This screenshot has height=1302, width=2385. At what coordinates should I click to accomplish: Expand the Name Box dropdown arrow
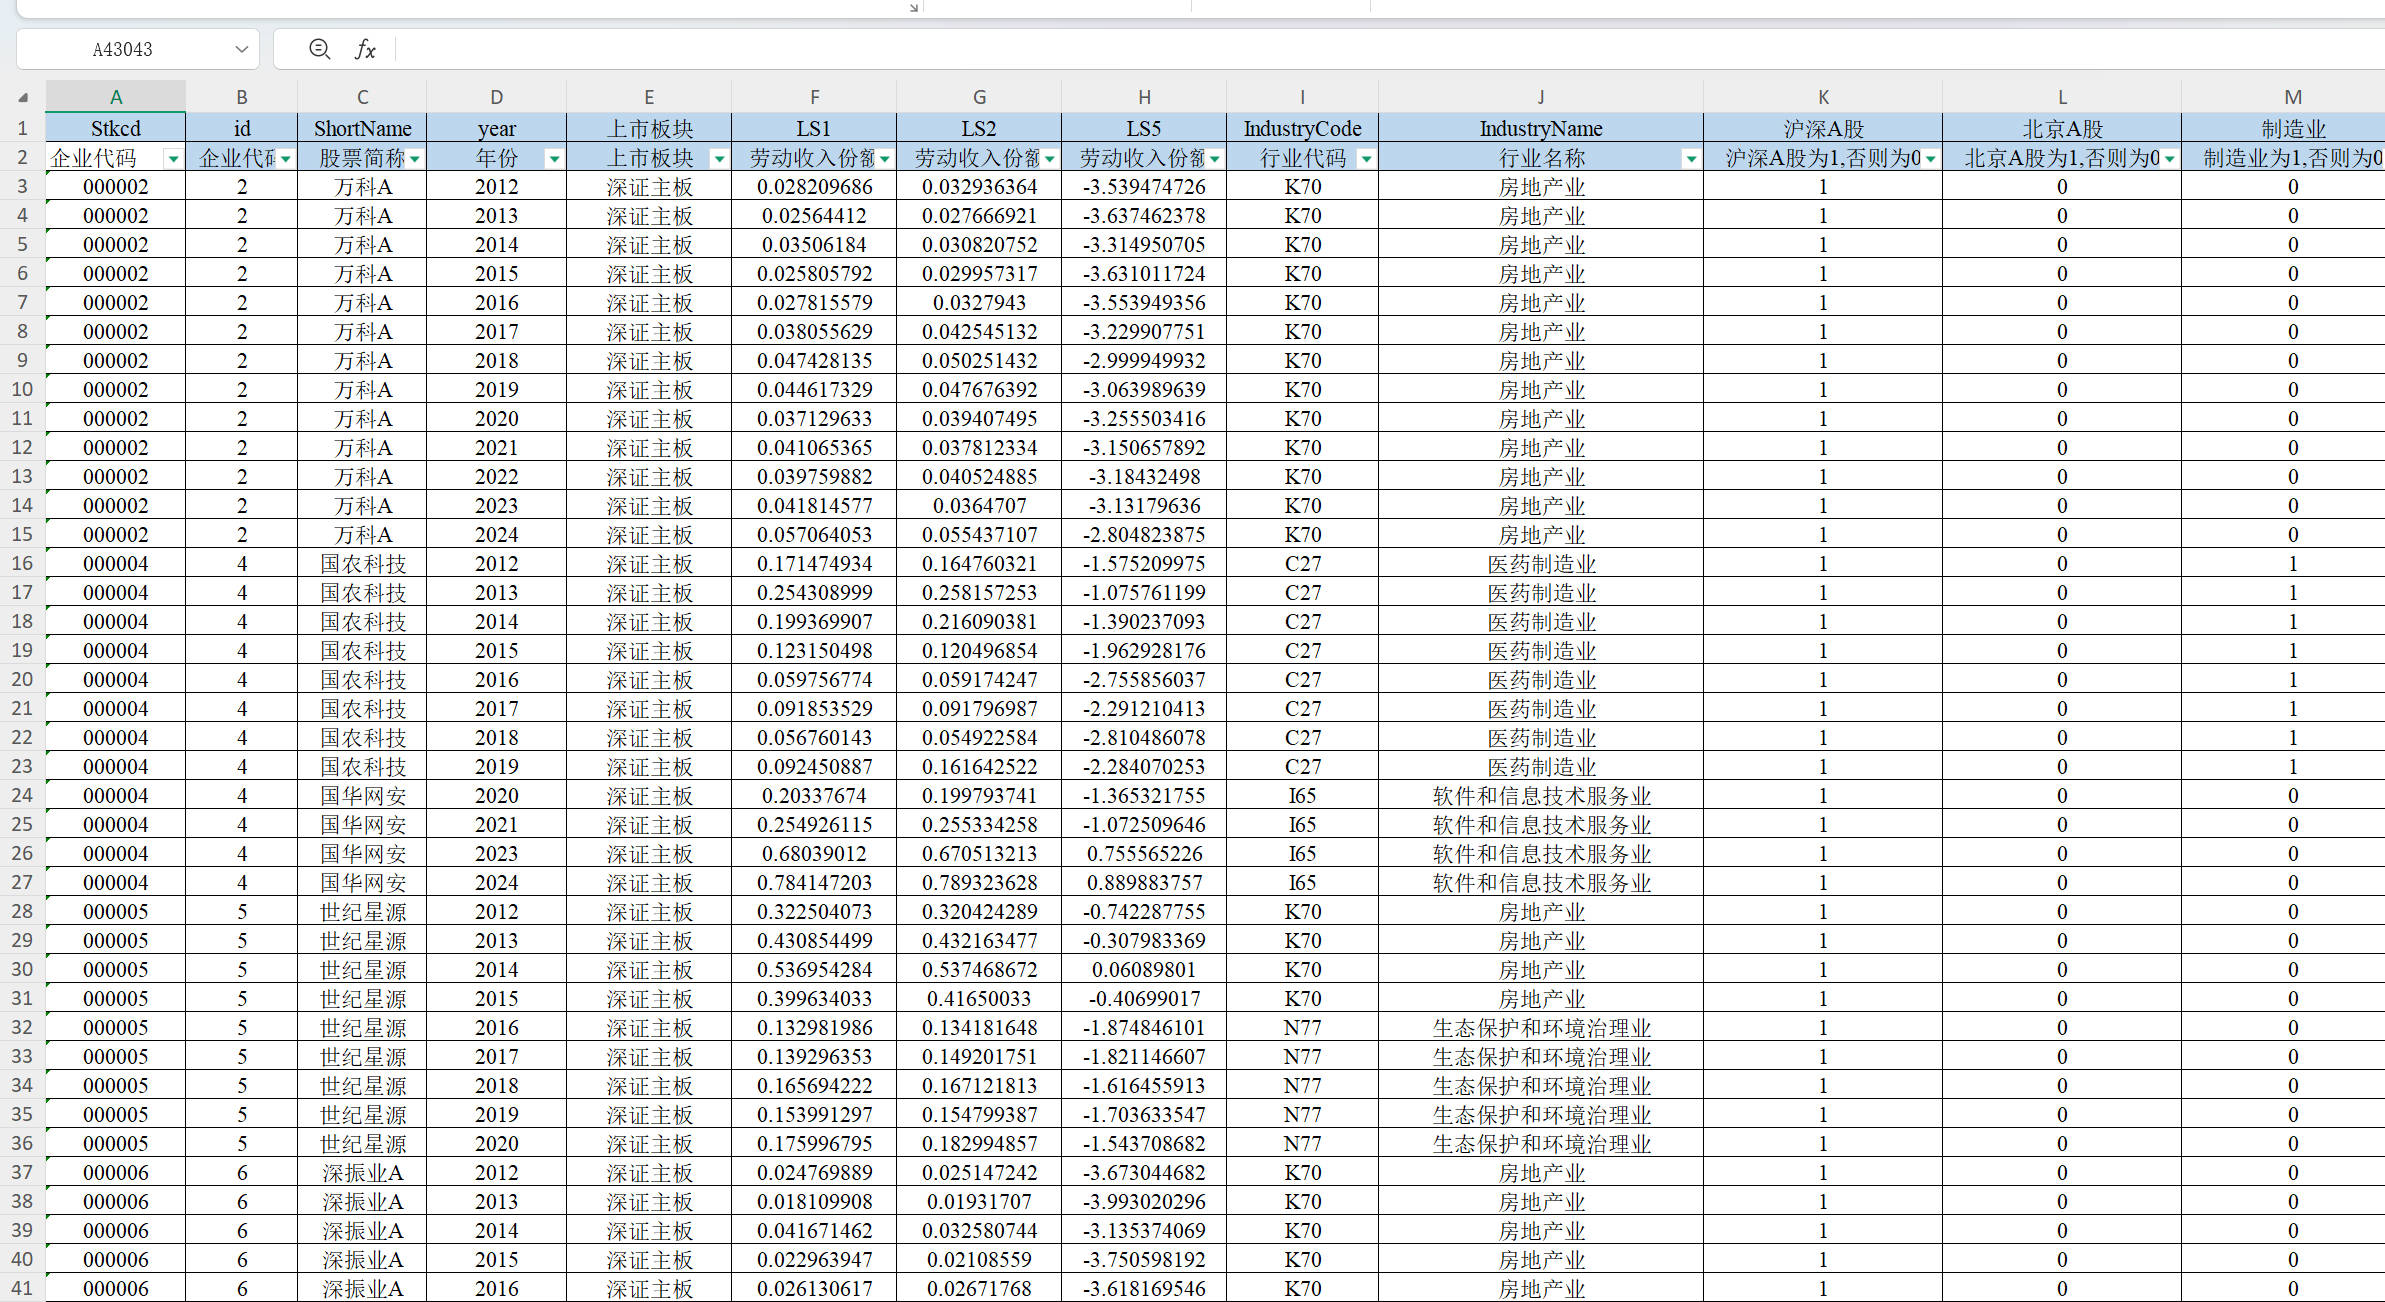pos(241,49)
